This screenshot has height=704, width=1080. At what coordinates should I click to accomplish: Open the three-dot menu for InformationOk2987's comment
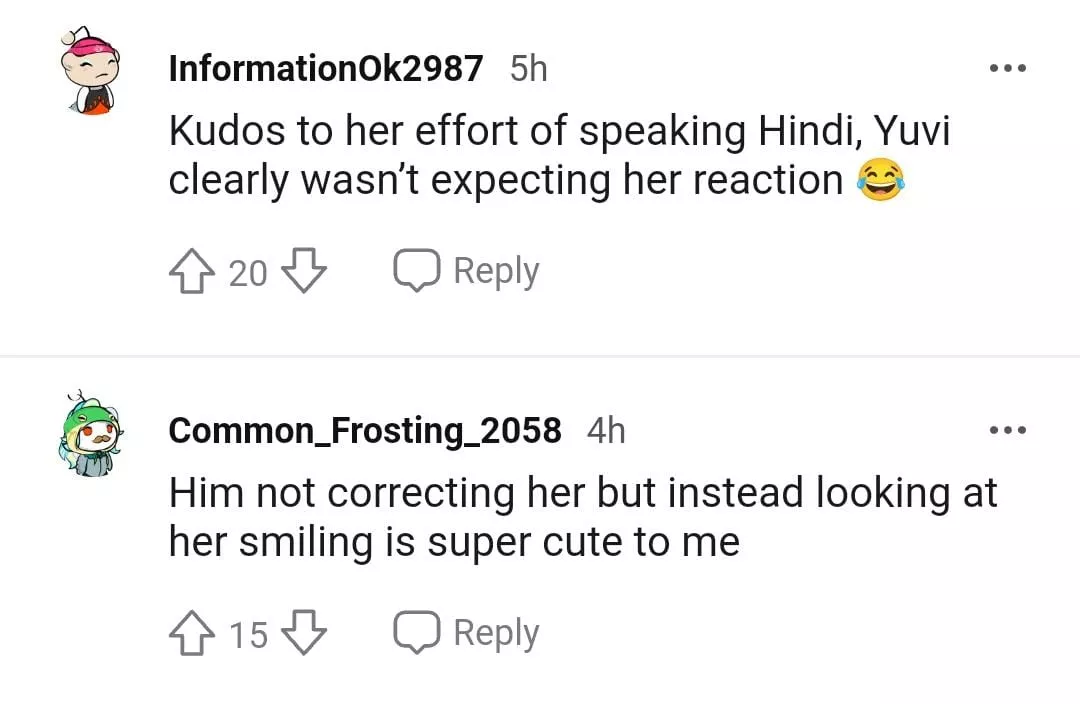(1007, 69)
